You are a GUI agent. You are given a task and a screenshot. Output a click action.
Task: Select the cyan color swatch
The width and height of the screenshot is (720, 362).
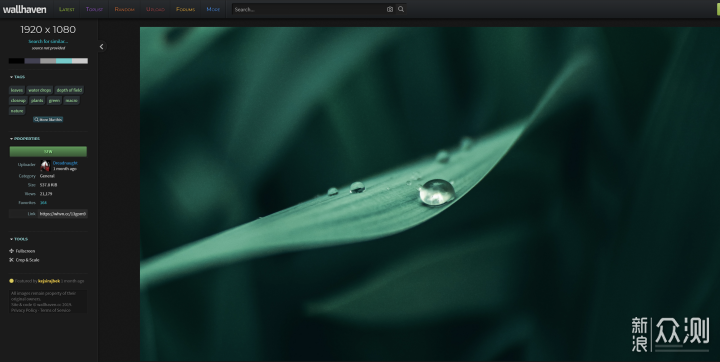[x=64, y=61]
